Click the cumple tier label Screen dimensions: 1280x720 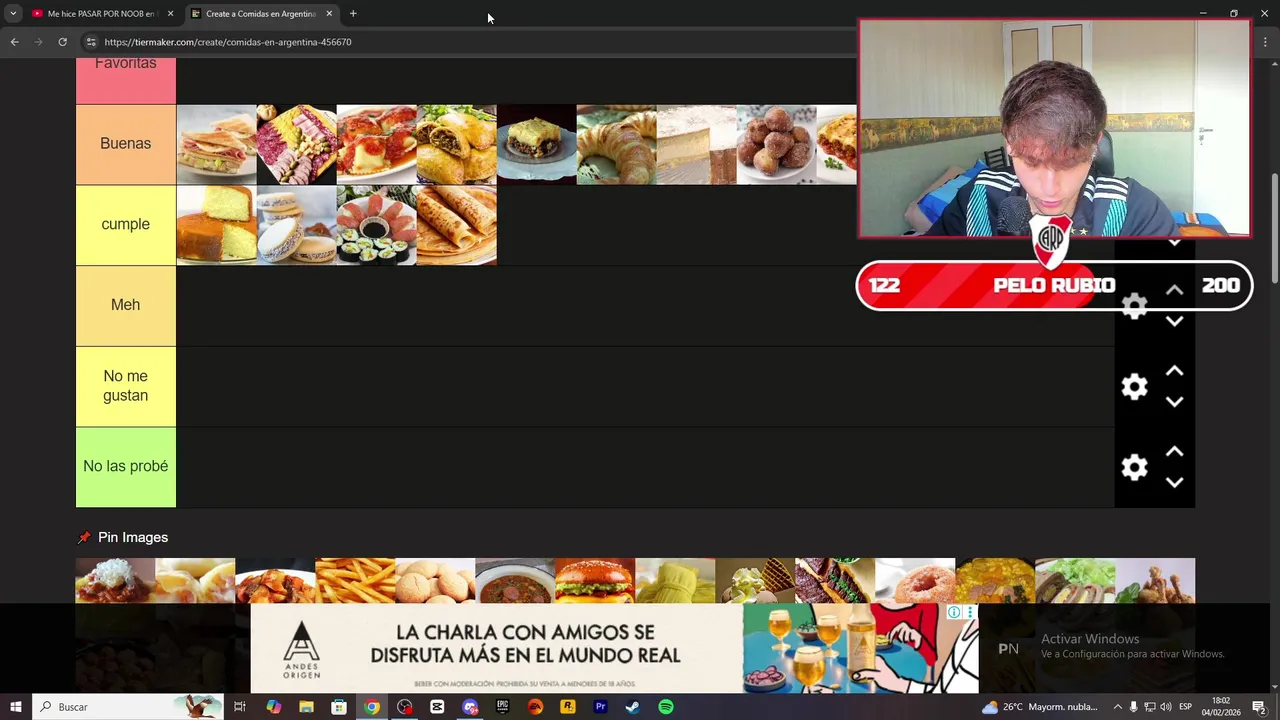coord(126,225)
